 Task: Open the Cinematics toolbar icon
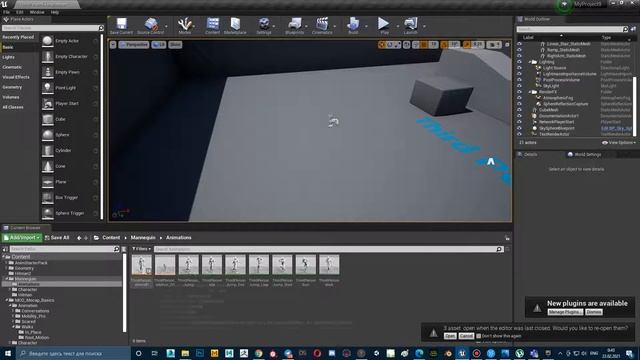coord(322,26)
